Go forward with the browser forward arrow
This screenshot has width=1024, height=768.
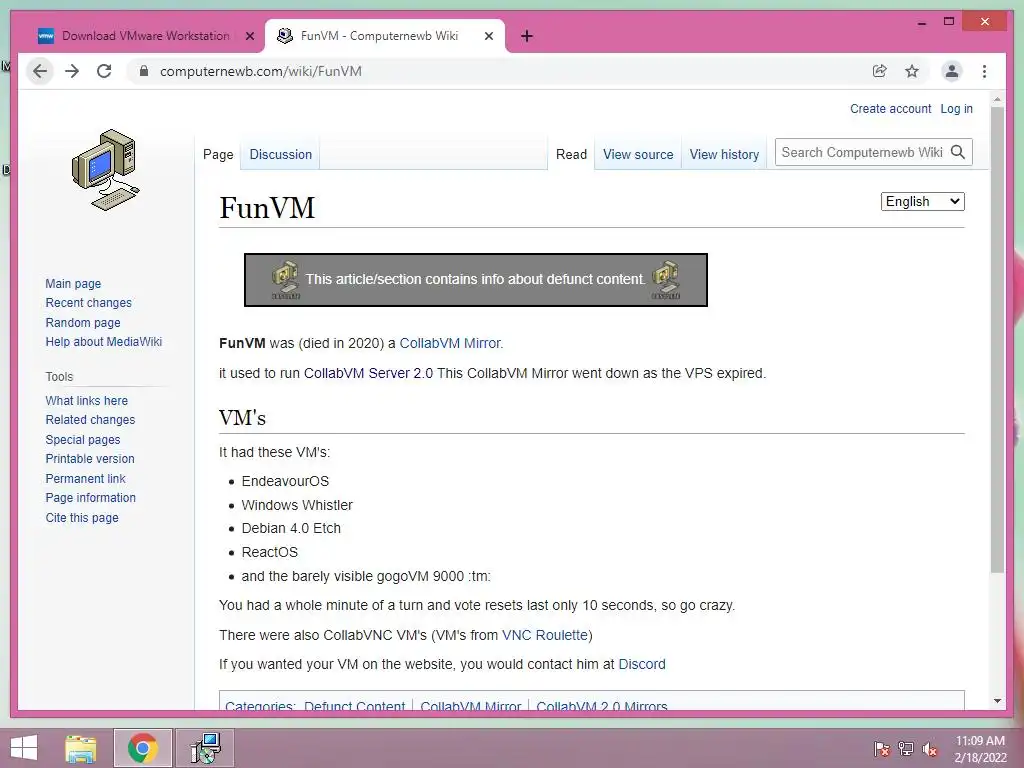(x=72, y=71)
